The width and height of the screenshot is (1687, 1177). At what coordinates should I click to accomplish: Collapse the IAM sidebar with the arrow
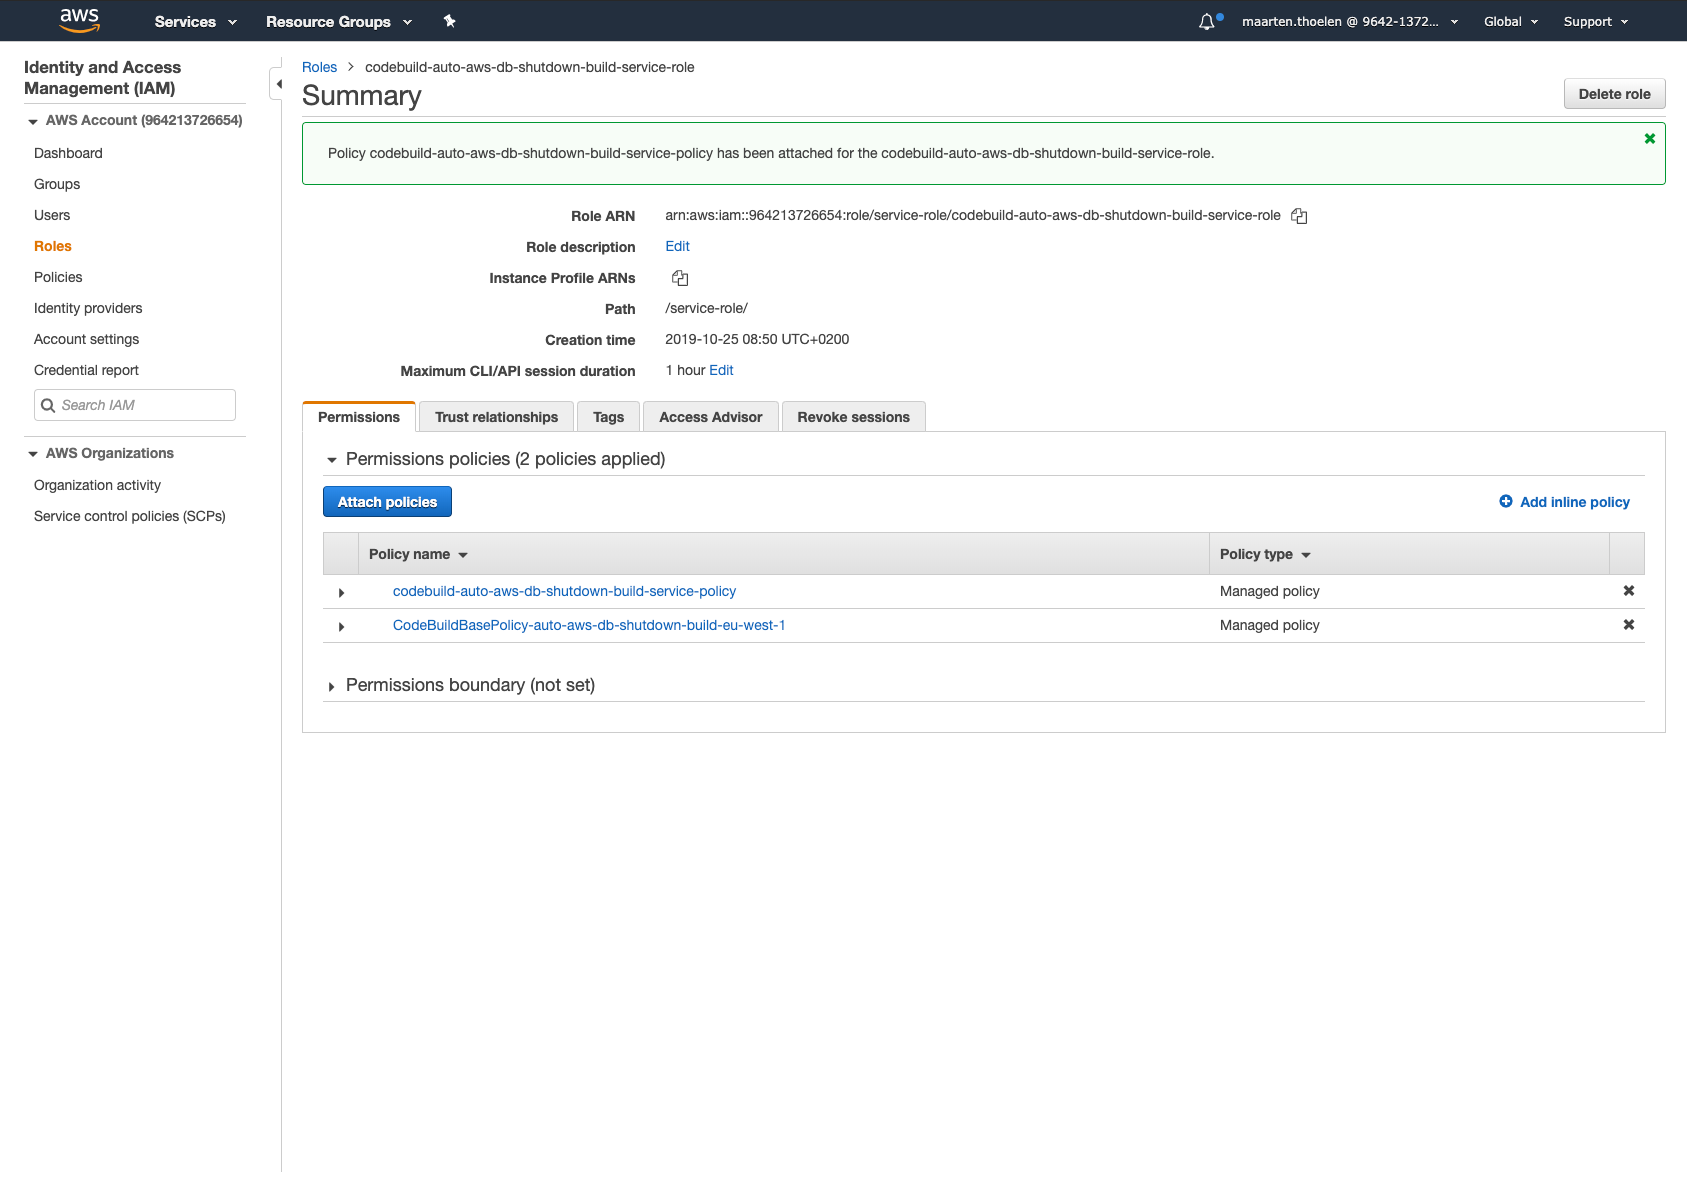click(279, 84)
